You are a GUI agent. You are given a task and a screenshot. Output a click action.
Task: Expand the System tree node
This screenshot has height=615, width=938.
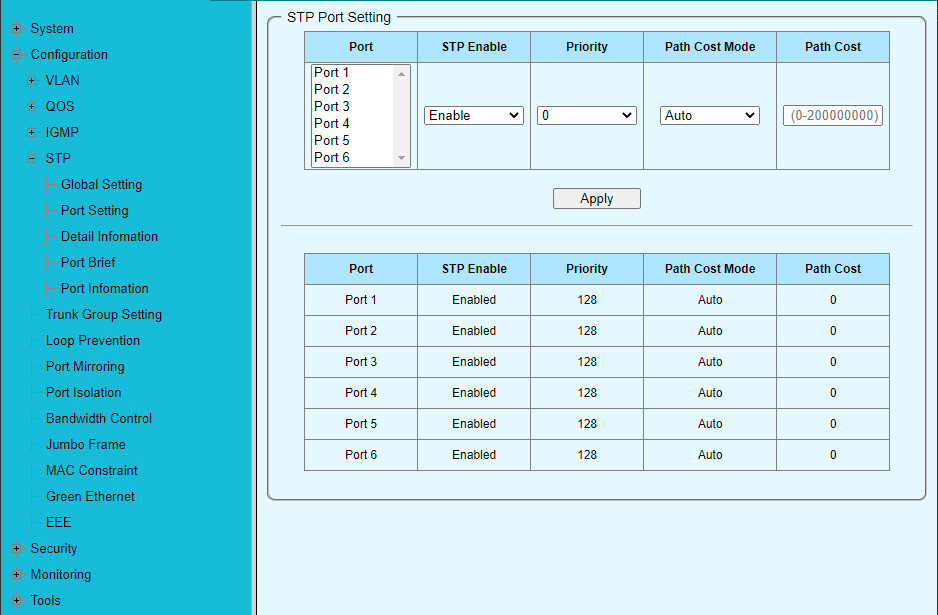coord(16,29)
